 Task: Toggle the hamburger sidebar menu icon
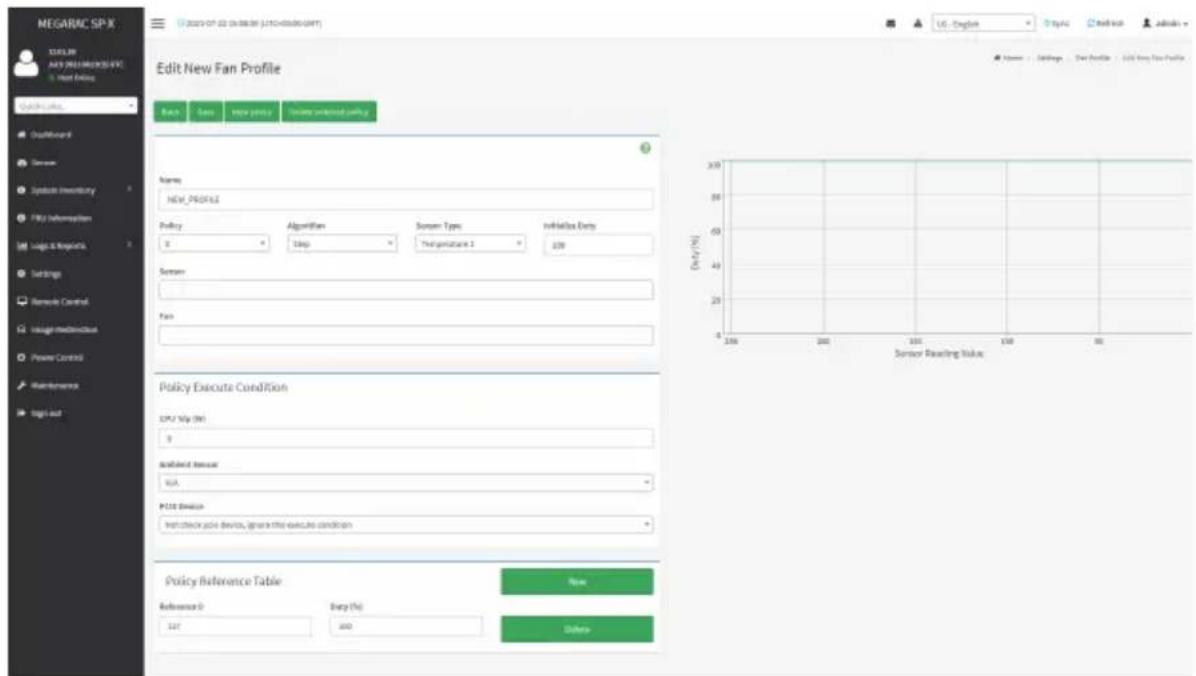pyautogui.click(x=158, y=24)
